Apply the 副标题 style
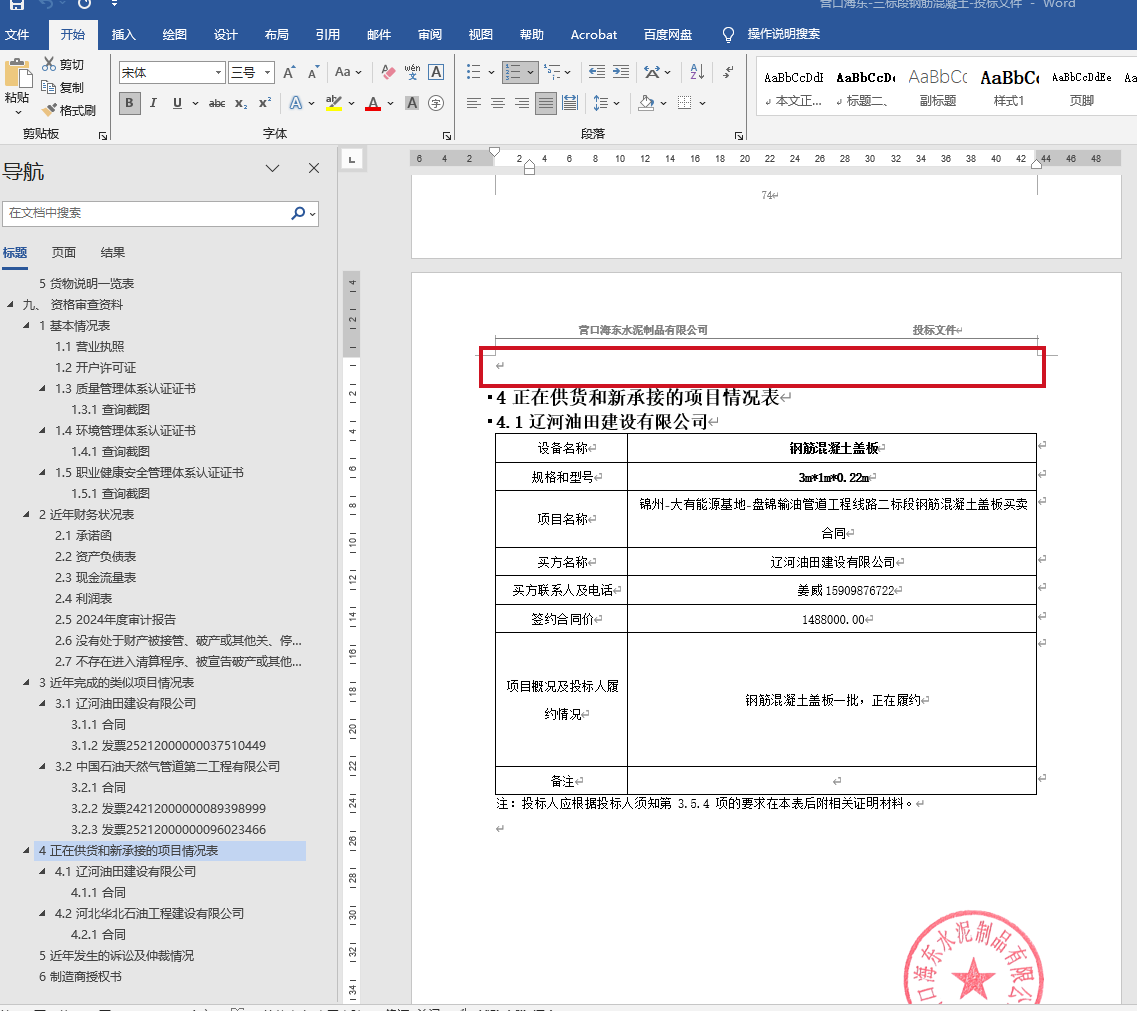The height and width of the screenshot is (1011, 1137). 938,87
